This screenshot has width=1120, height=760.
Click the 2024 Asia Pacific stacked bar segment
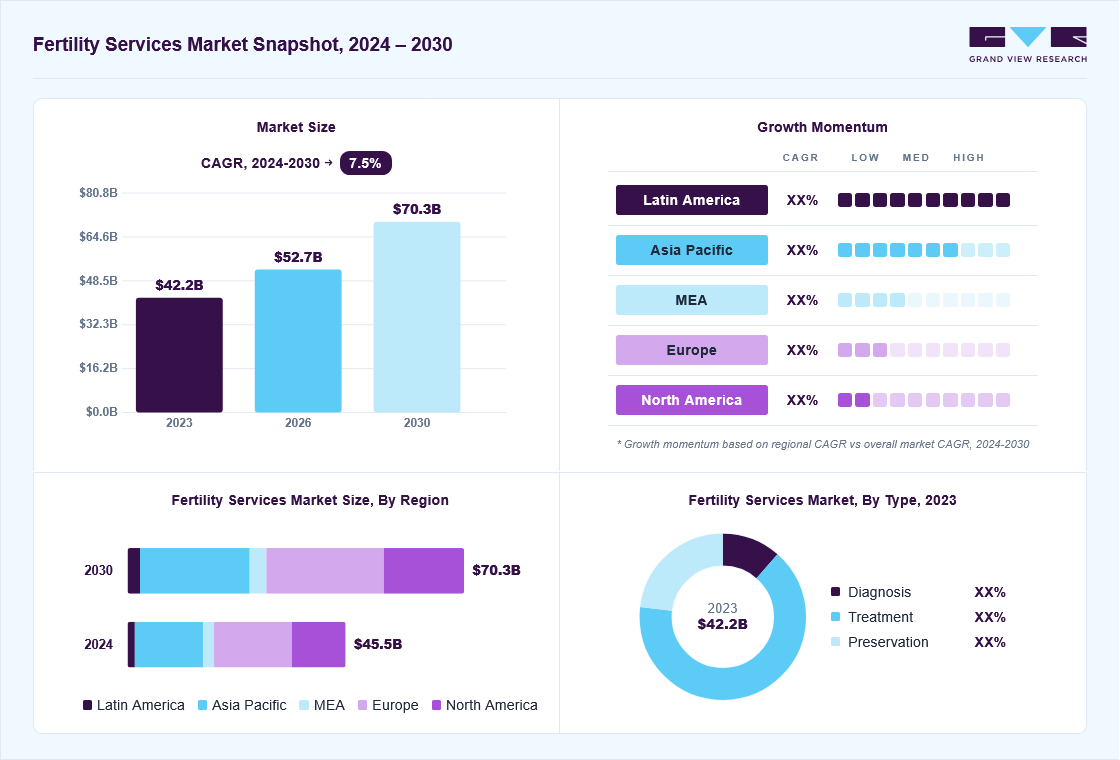coord(169,644)
